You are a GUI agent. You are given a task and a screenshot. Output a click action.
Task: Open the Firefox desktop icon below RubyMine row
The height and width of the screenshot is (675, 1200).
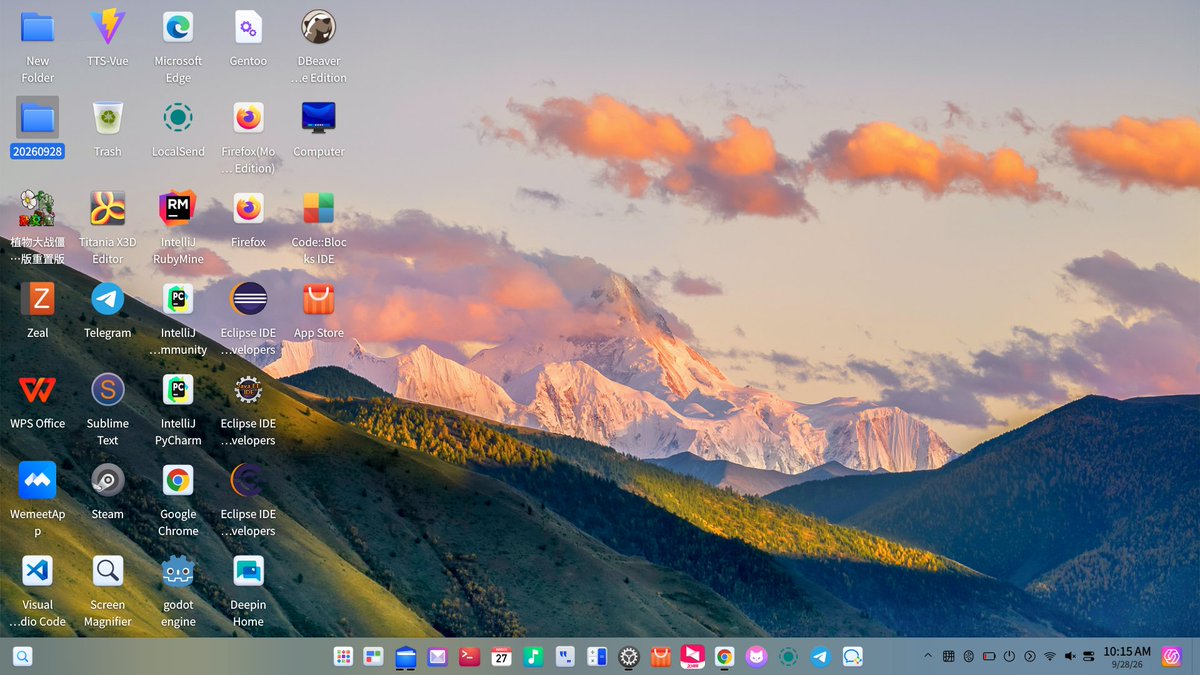[248, 208]
